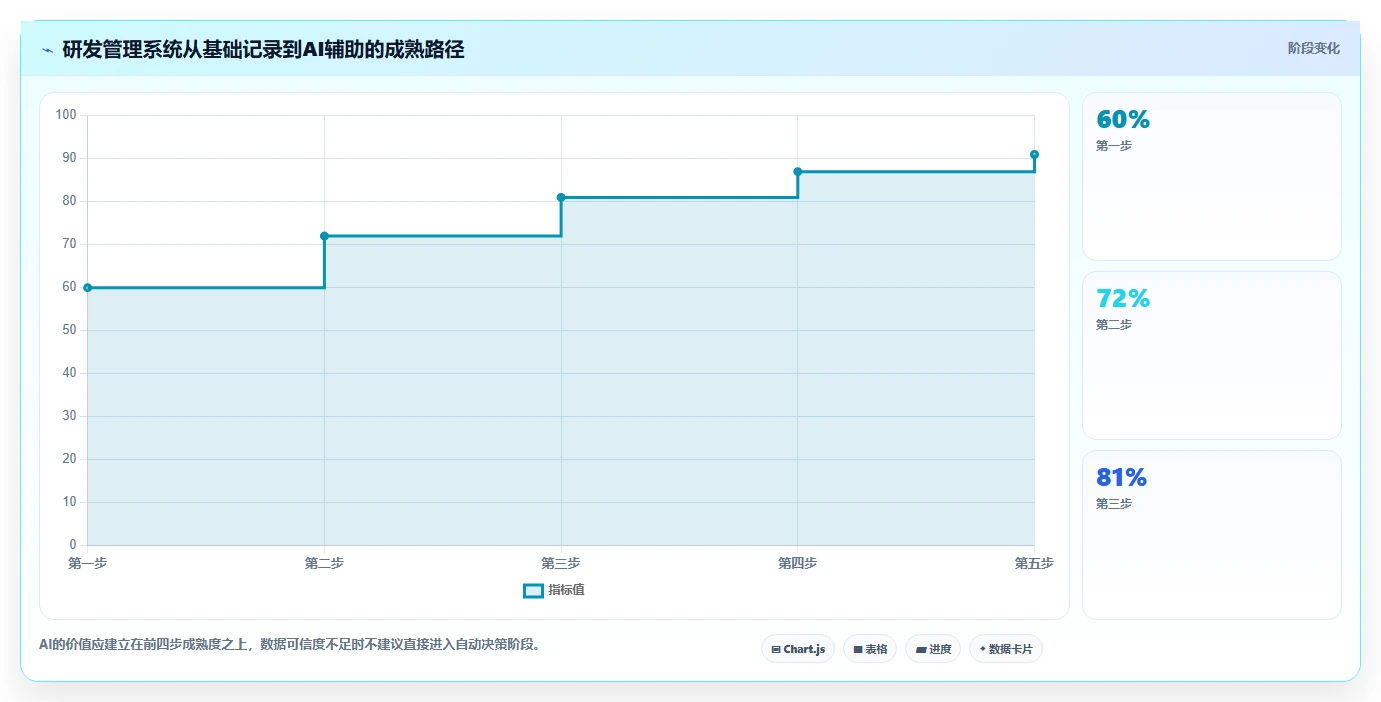Click the chart title 研发管理系统从基础记录到AI辅助的成熟路径
The width and height of the screenshot is (1381, 702).
pyautogui.click(x=263, y=49)
